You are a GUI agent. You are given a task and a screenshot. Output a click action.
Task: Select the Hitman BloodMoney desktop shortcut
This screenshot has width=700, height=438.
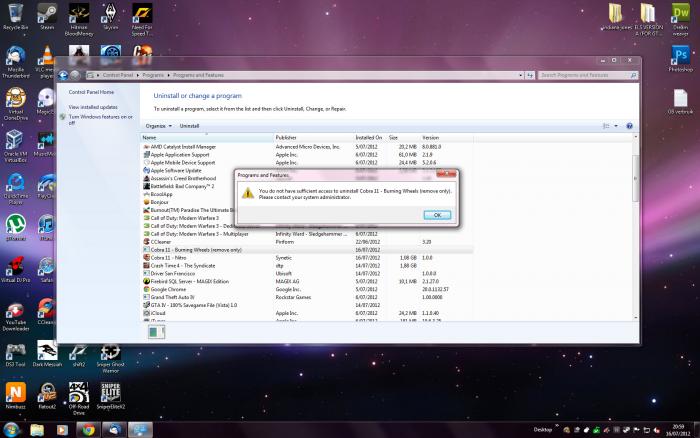click(79, 20)
